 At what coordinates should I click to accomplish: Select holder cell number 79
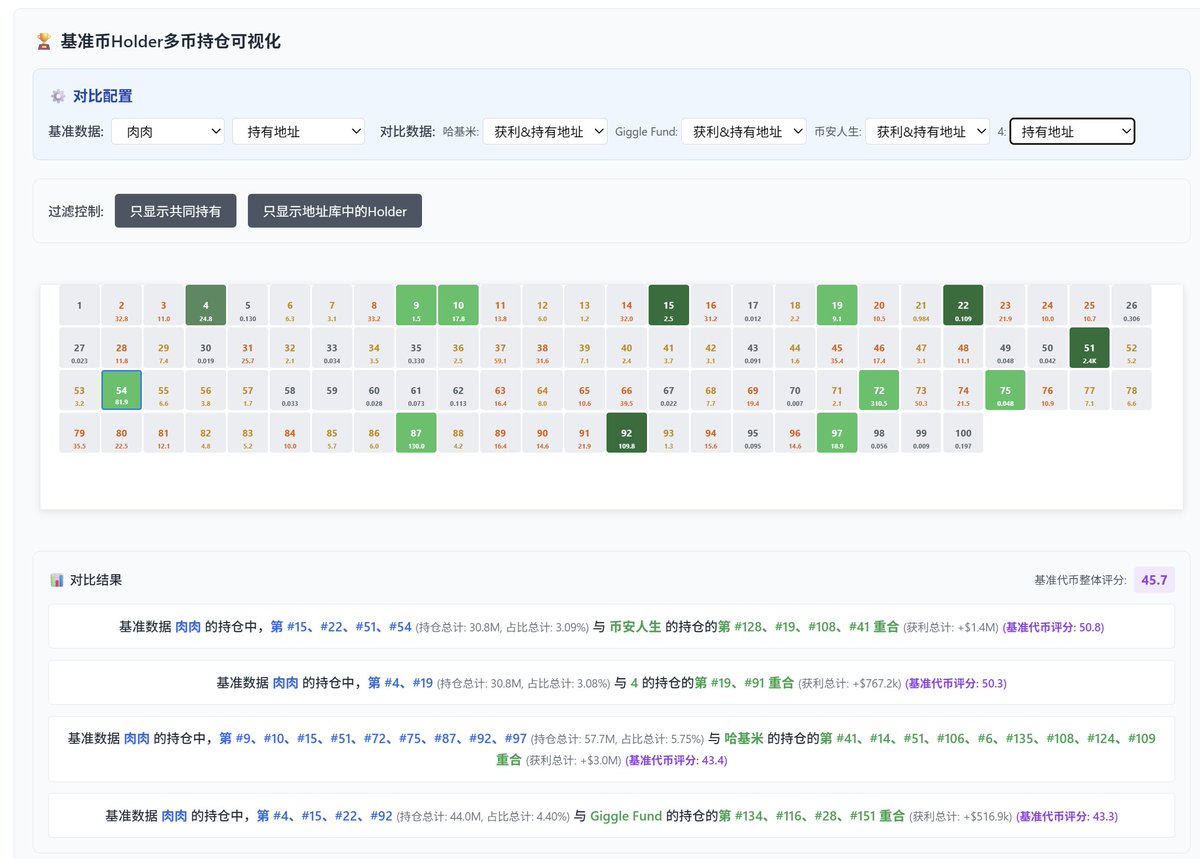click(80, 433)
